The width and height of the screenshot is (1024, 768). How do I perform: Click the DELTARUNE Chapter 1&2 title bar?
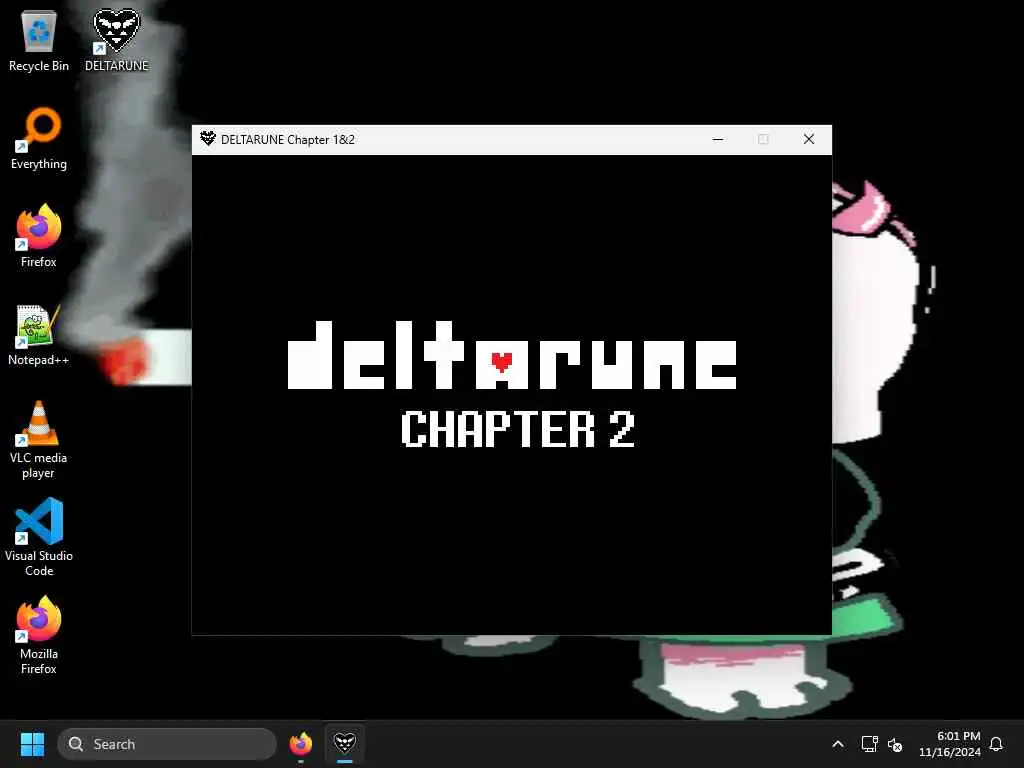(x=512, y=139)
